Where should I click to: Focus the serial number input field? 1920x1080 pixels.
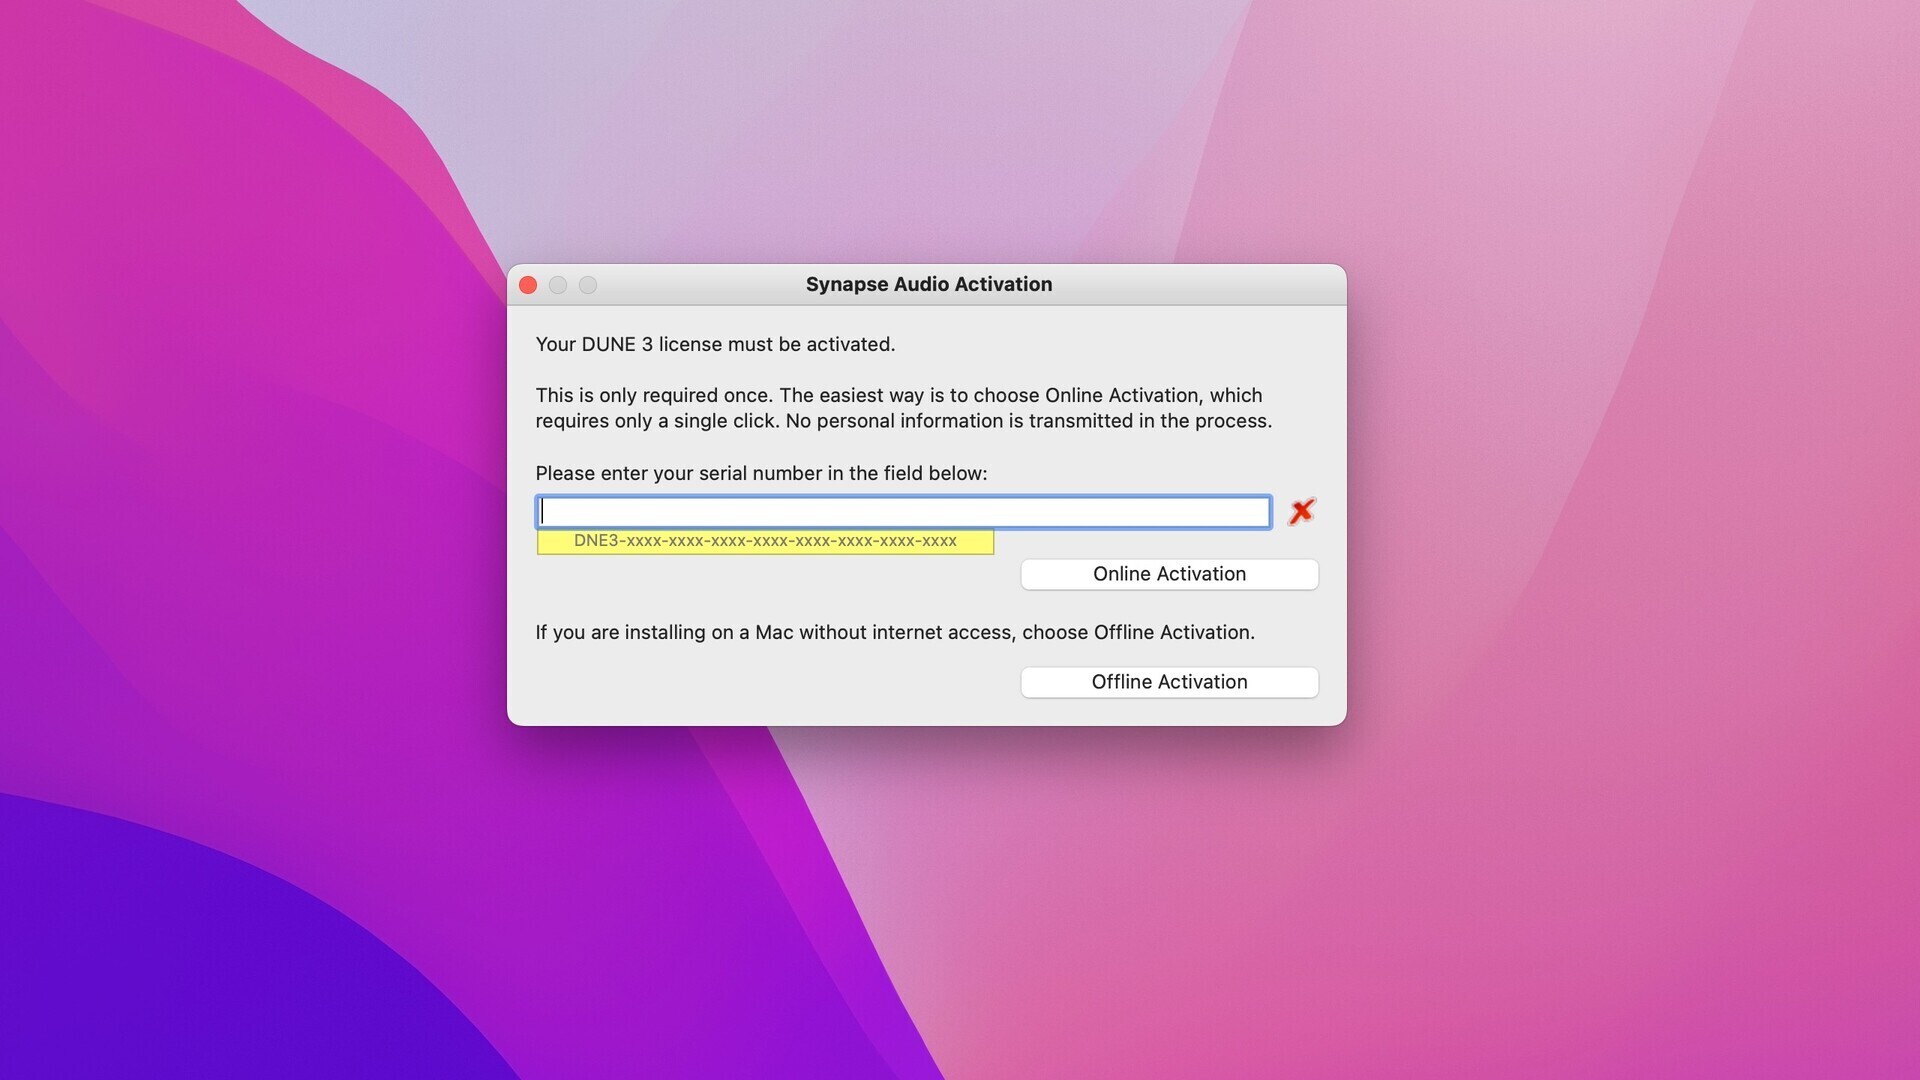point(903,512)
